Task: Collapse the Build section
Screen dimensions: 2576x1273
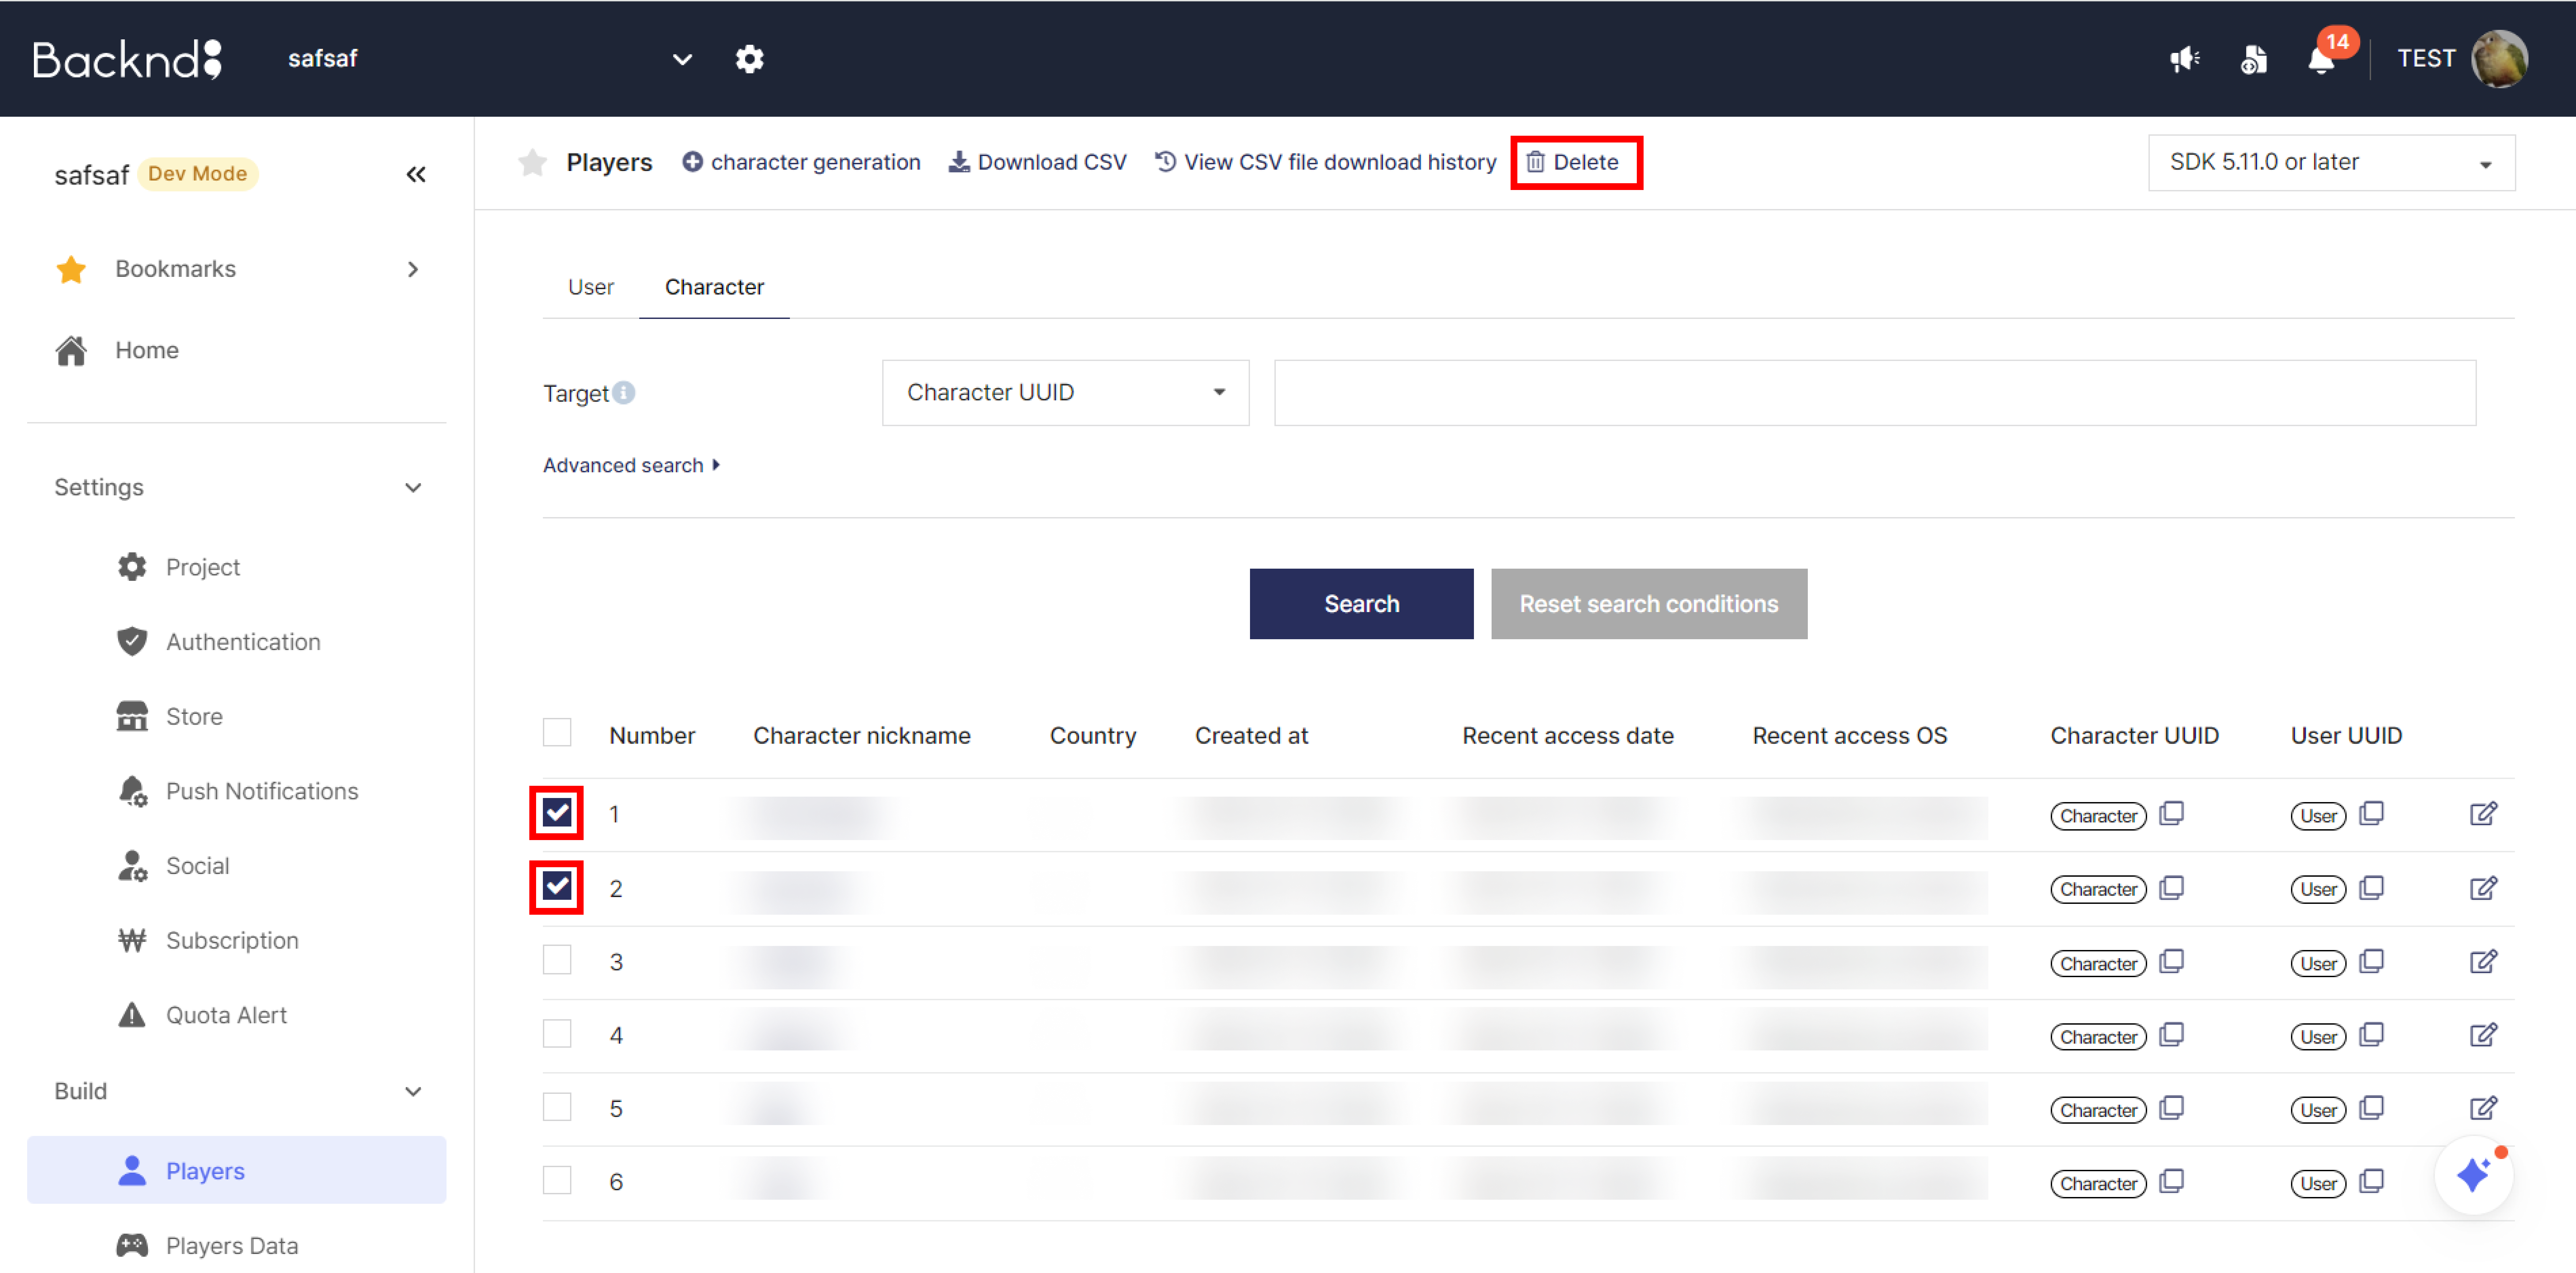Action: tap(413, 1092)
